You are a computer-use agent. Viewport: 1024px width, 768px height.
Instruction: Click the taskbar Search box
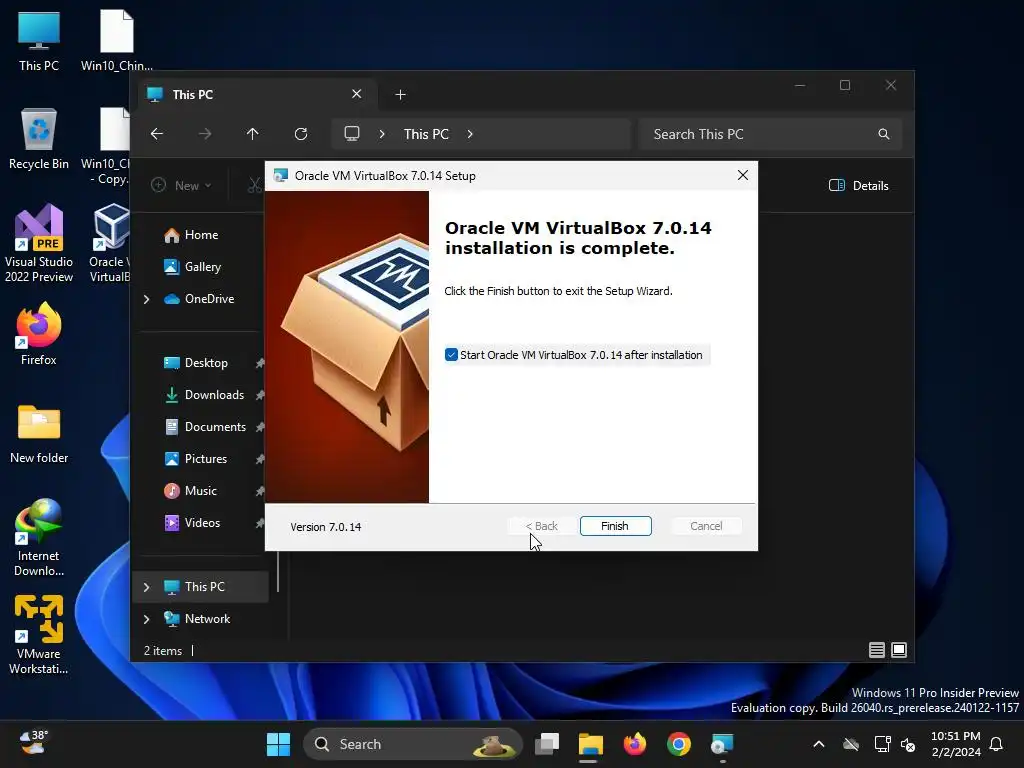(x=413, y=744)
